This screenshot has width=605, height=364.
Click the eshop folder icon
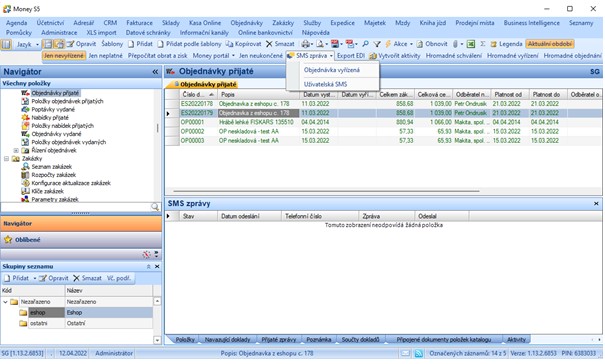pos(23,313)
